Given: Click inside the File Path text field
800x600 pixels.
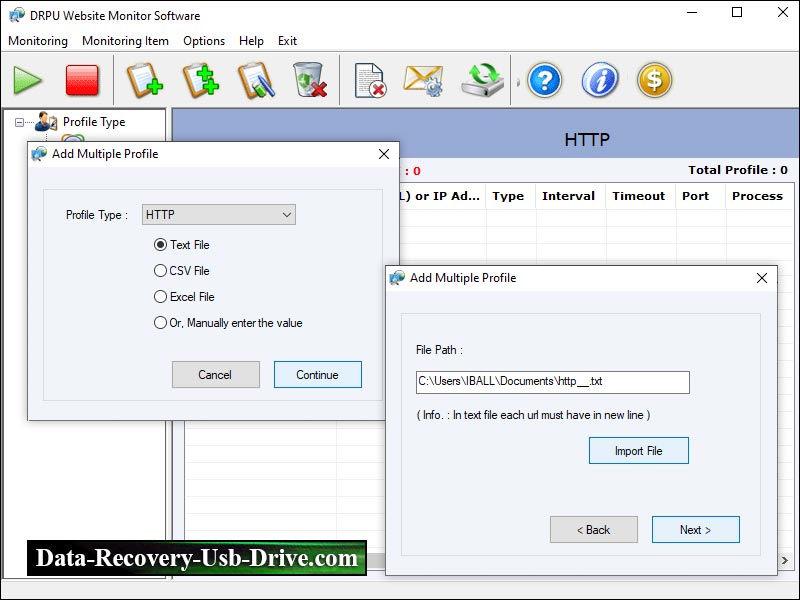Looking at the screenshot, I should [x=553, y=382].
